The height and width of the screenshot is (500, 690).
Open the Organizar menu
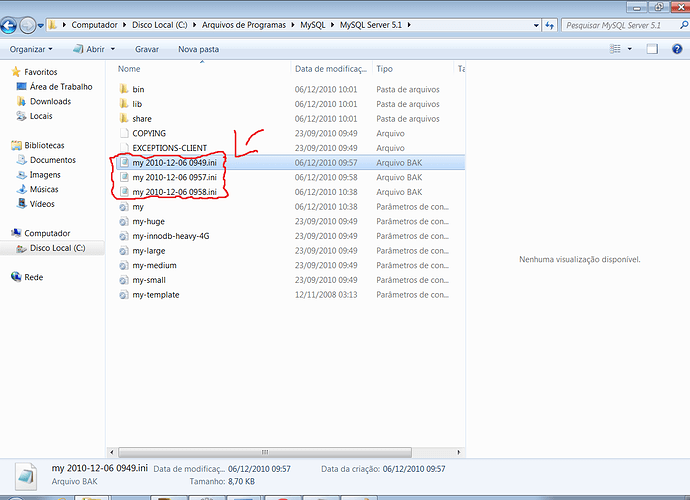click(x=31, y=49)
